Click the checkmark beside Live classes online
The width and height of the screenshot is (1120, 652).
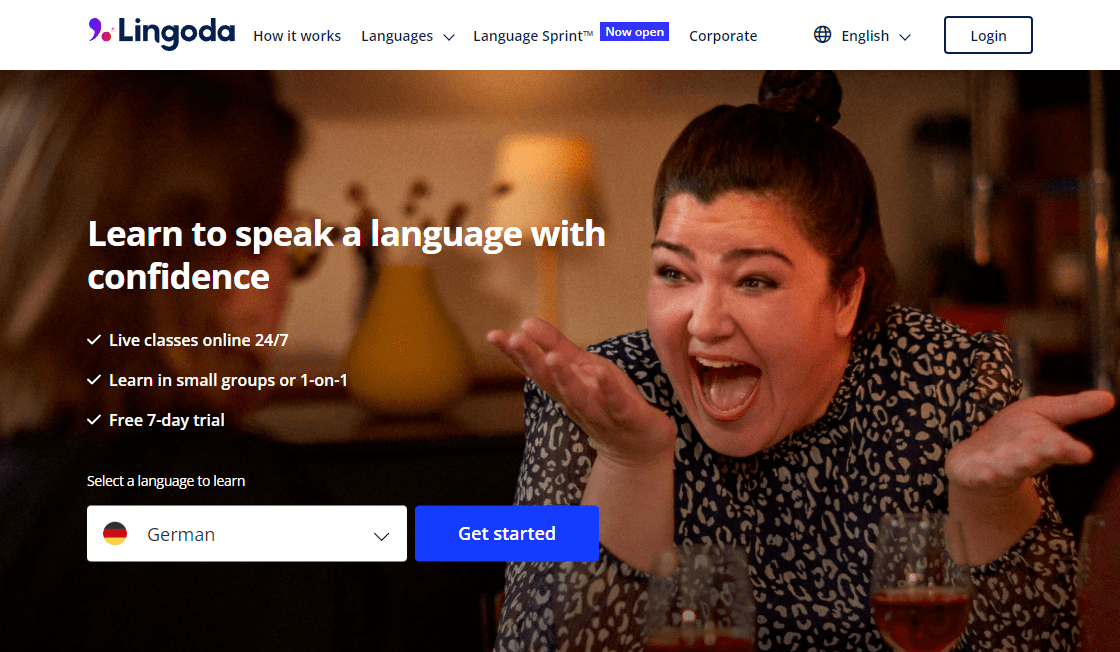[x=94, y=340]
